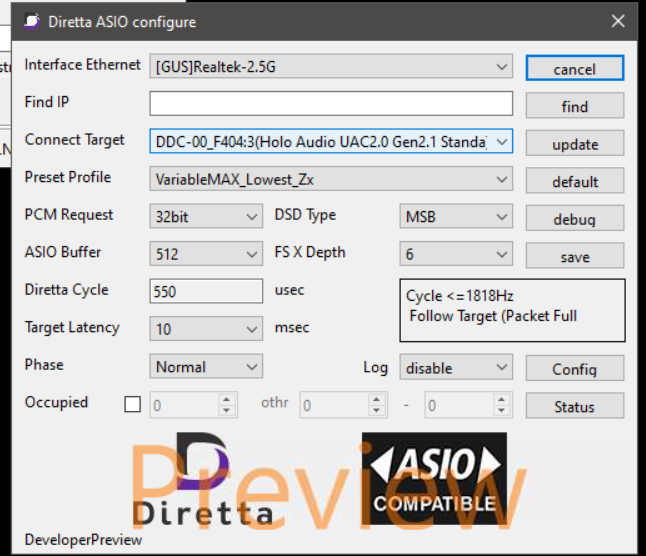Click the Diretta Cycle value field

(206, 292)
